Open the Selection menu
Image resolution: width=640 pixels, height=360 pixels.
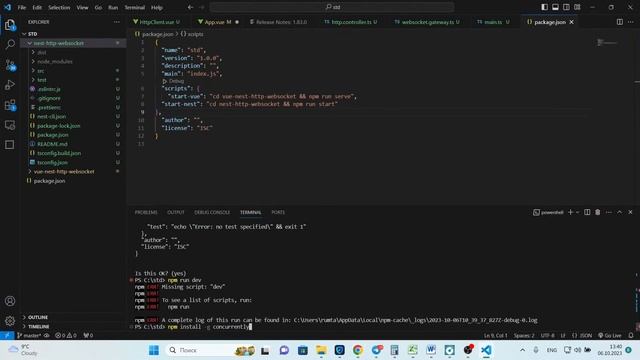59,7
